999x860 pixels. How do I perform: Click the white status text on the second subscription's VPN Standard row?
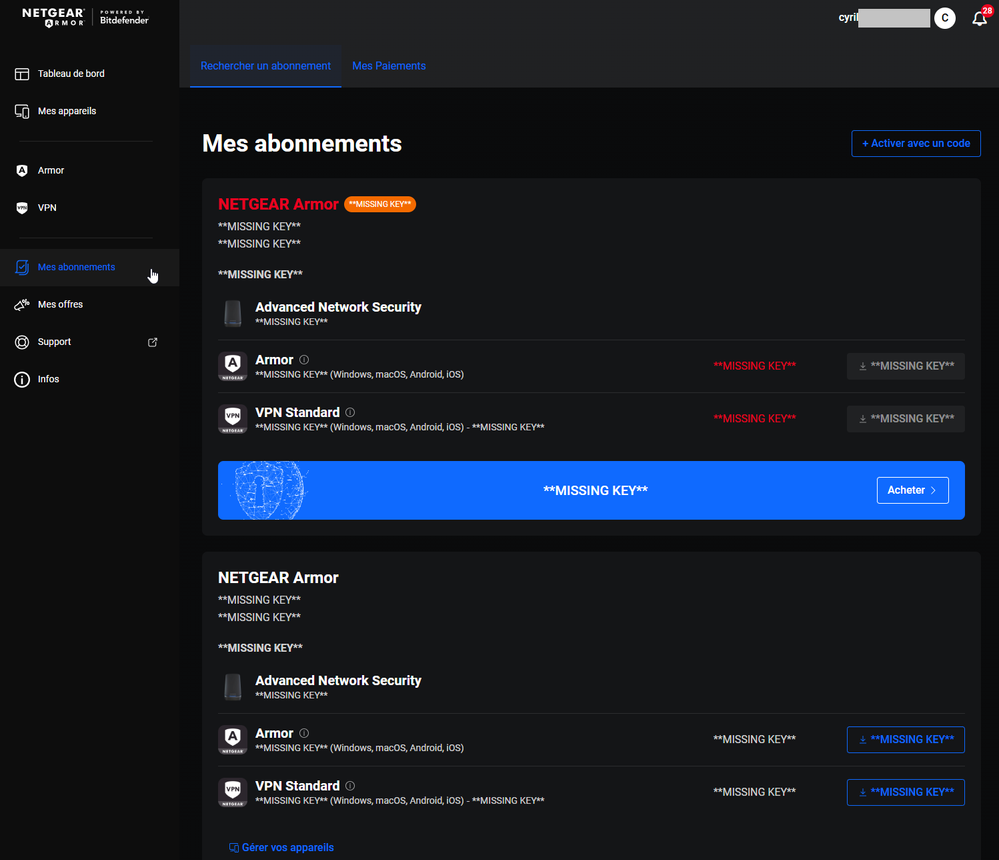click(x=754, y=792)
